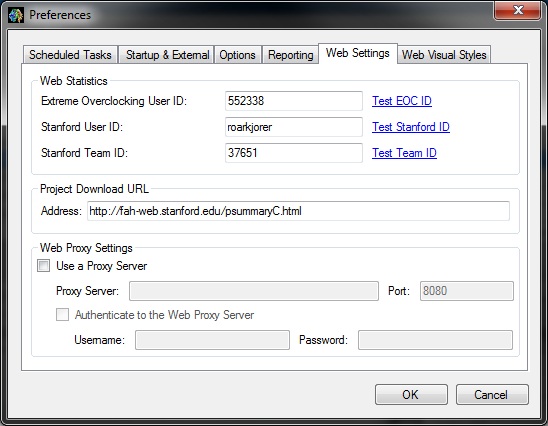Select the Web Settings tab
This screenshot has width=548, height=426.
pyautogui.click(x=358, y=53)
